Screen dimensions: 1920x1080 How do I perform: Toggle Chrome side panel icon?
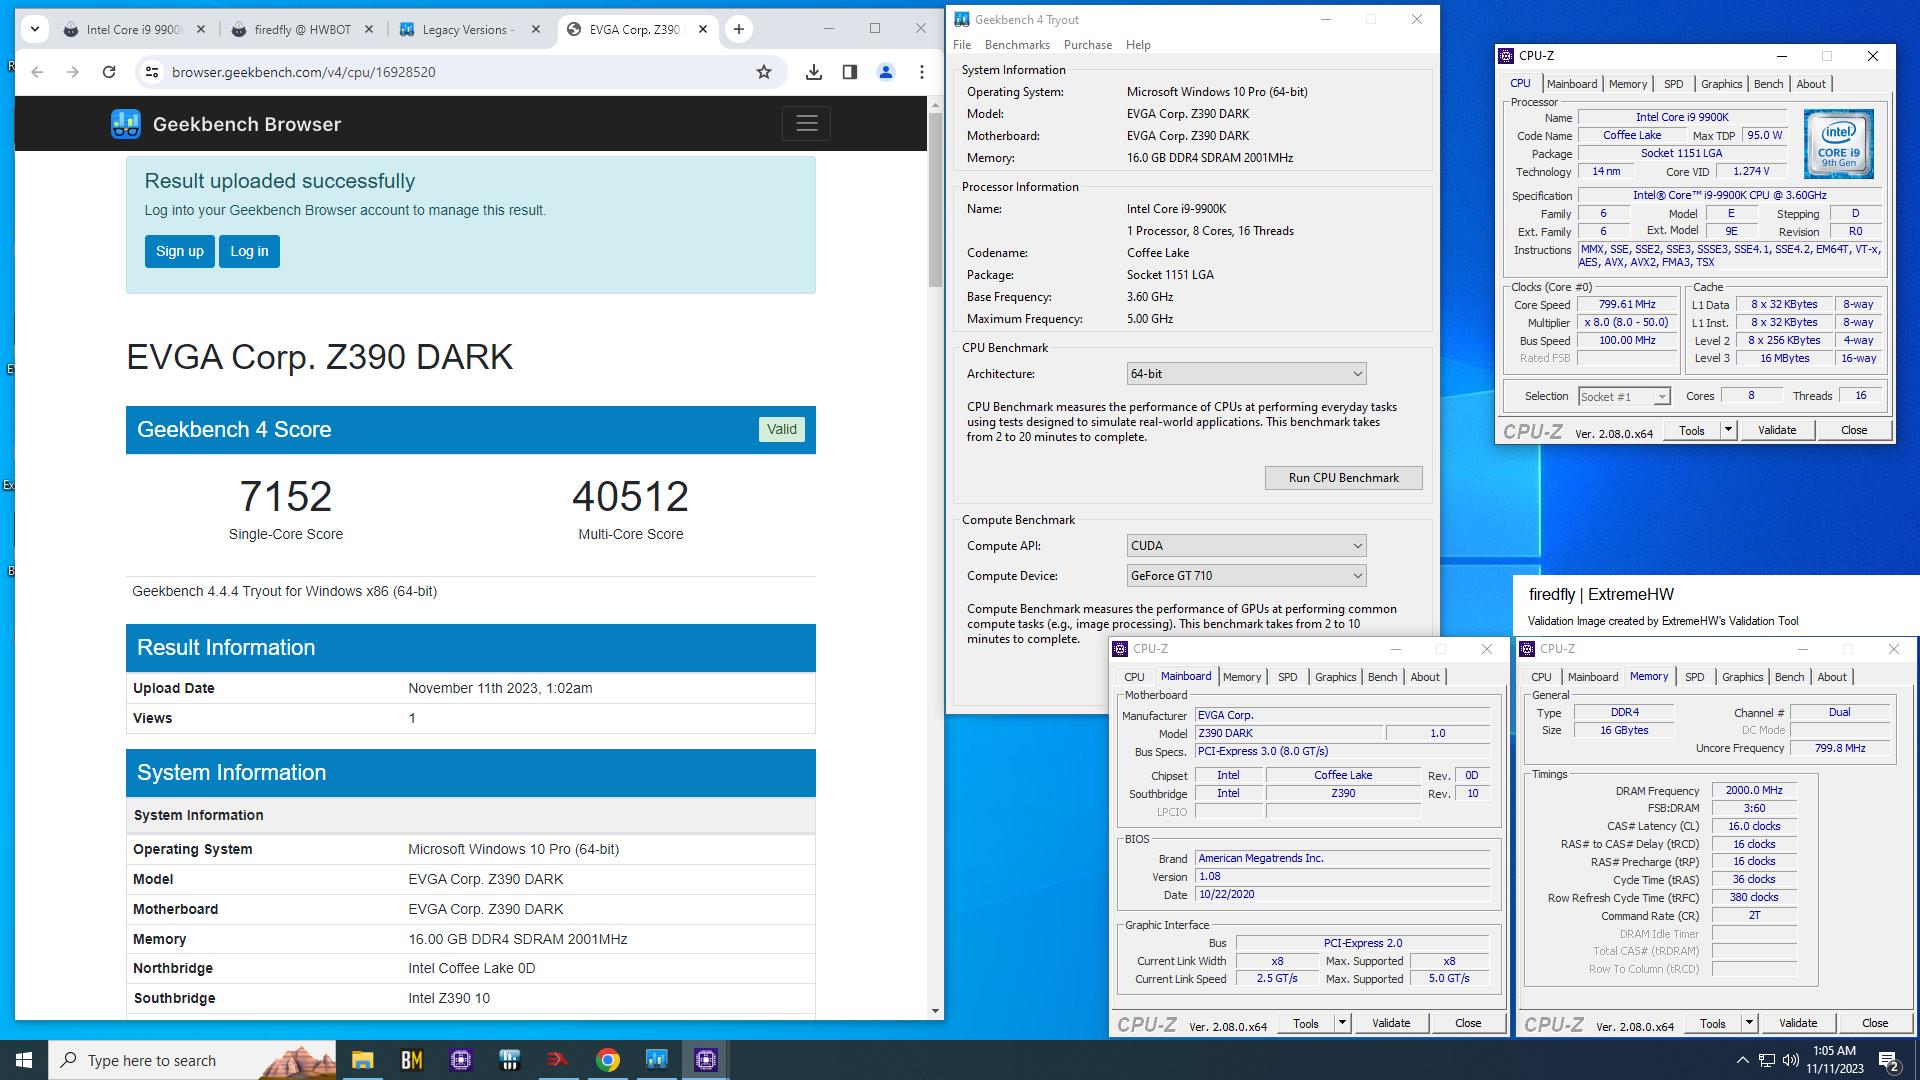pyautogui.click(x=850, y=72)
